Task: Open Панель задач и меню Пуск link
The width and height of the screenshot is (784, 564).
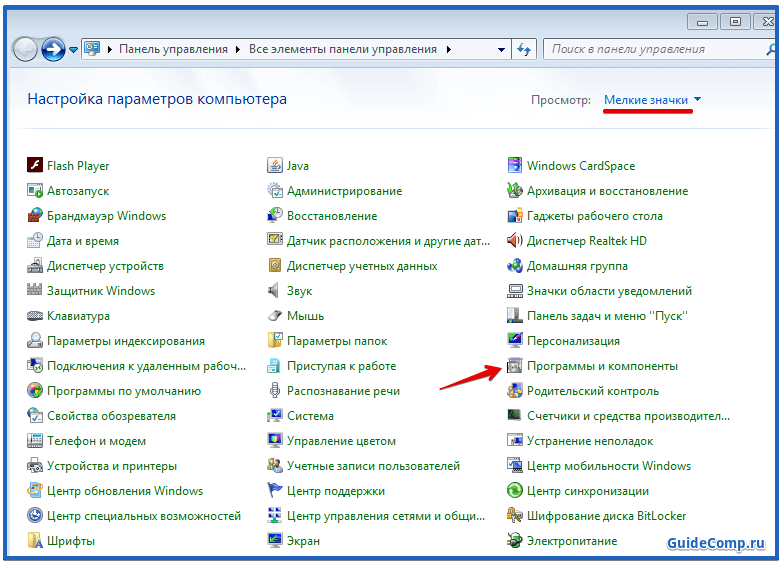Action: [607, 316]
